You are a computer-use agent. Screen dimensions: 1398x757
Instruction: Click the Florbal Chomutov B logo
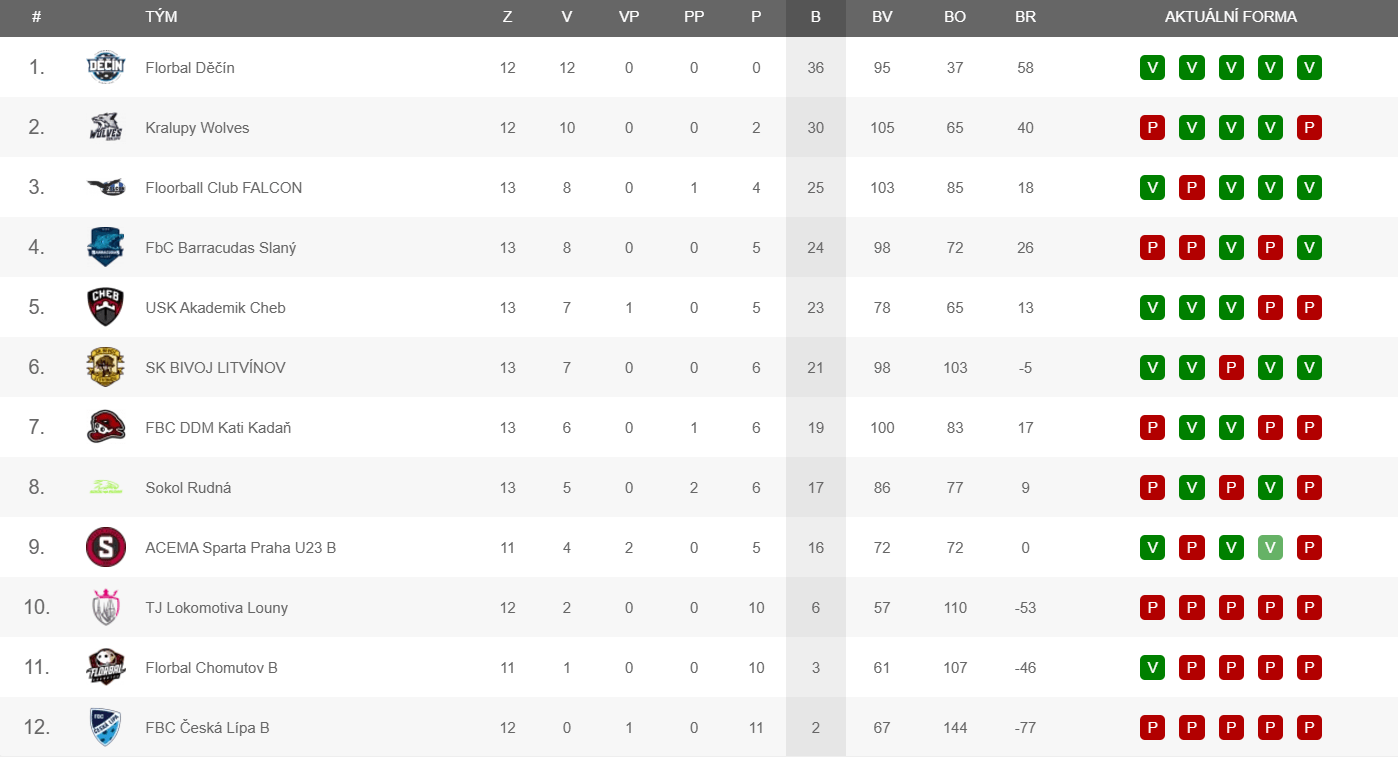105,667
